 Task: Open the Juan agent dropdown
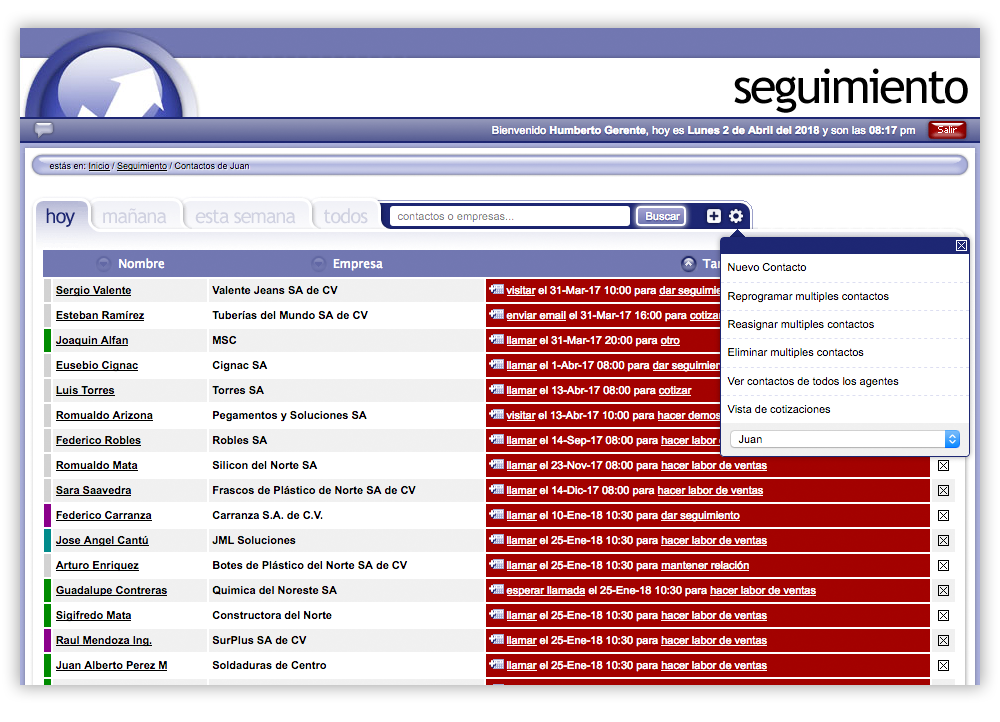pos(845,439)
